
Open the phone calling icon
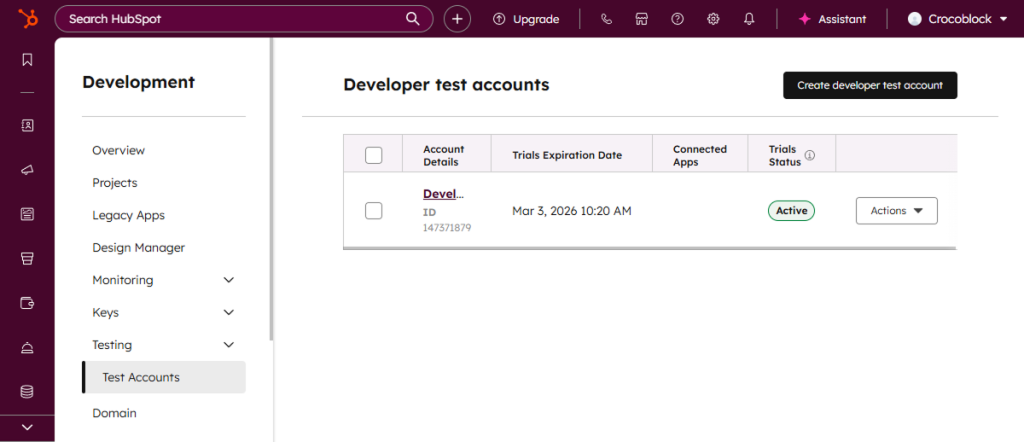coord(606,19)
